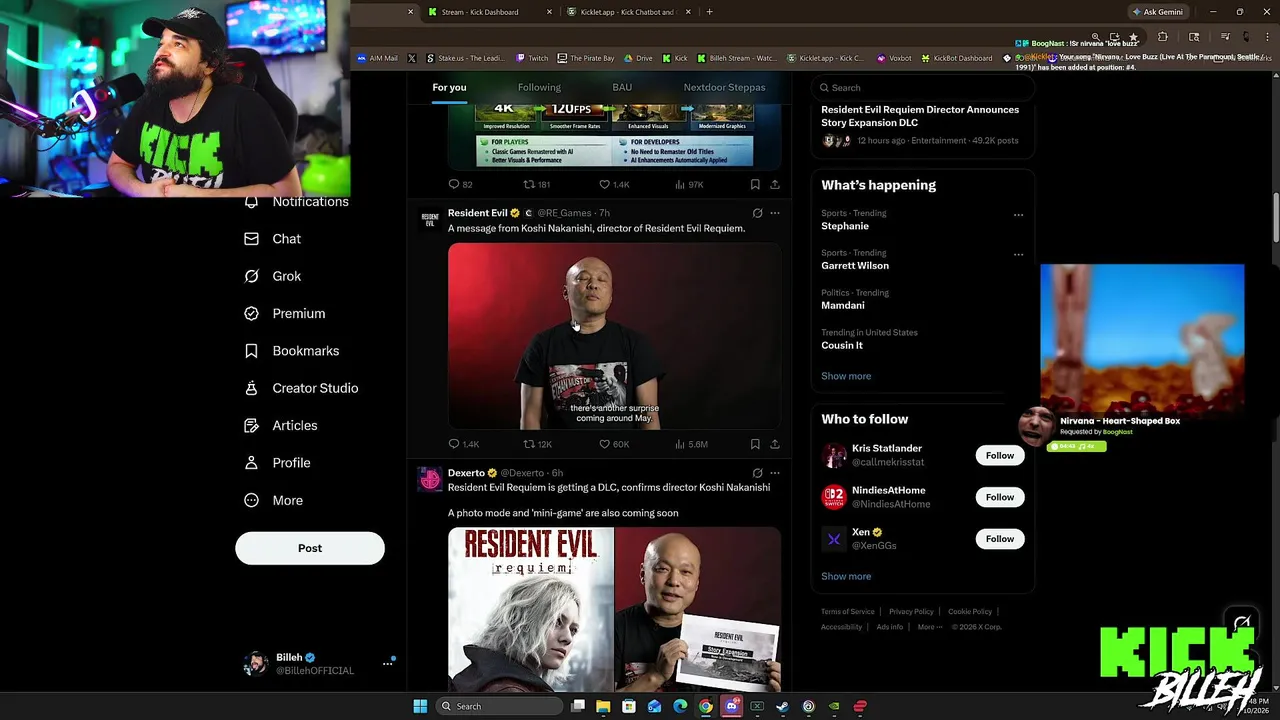Open Grok from the sidebar

click(273, 276)
